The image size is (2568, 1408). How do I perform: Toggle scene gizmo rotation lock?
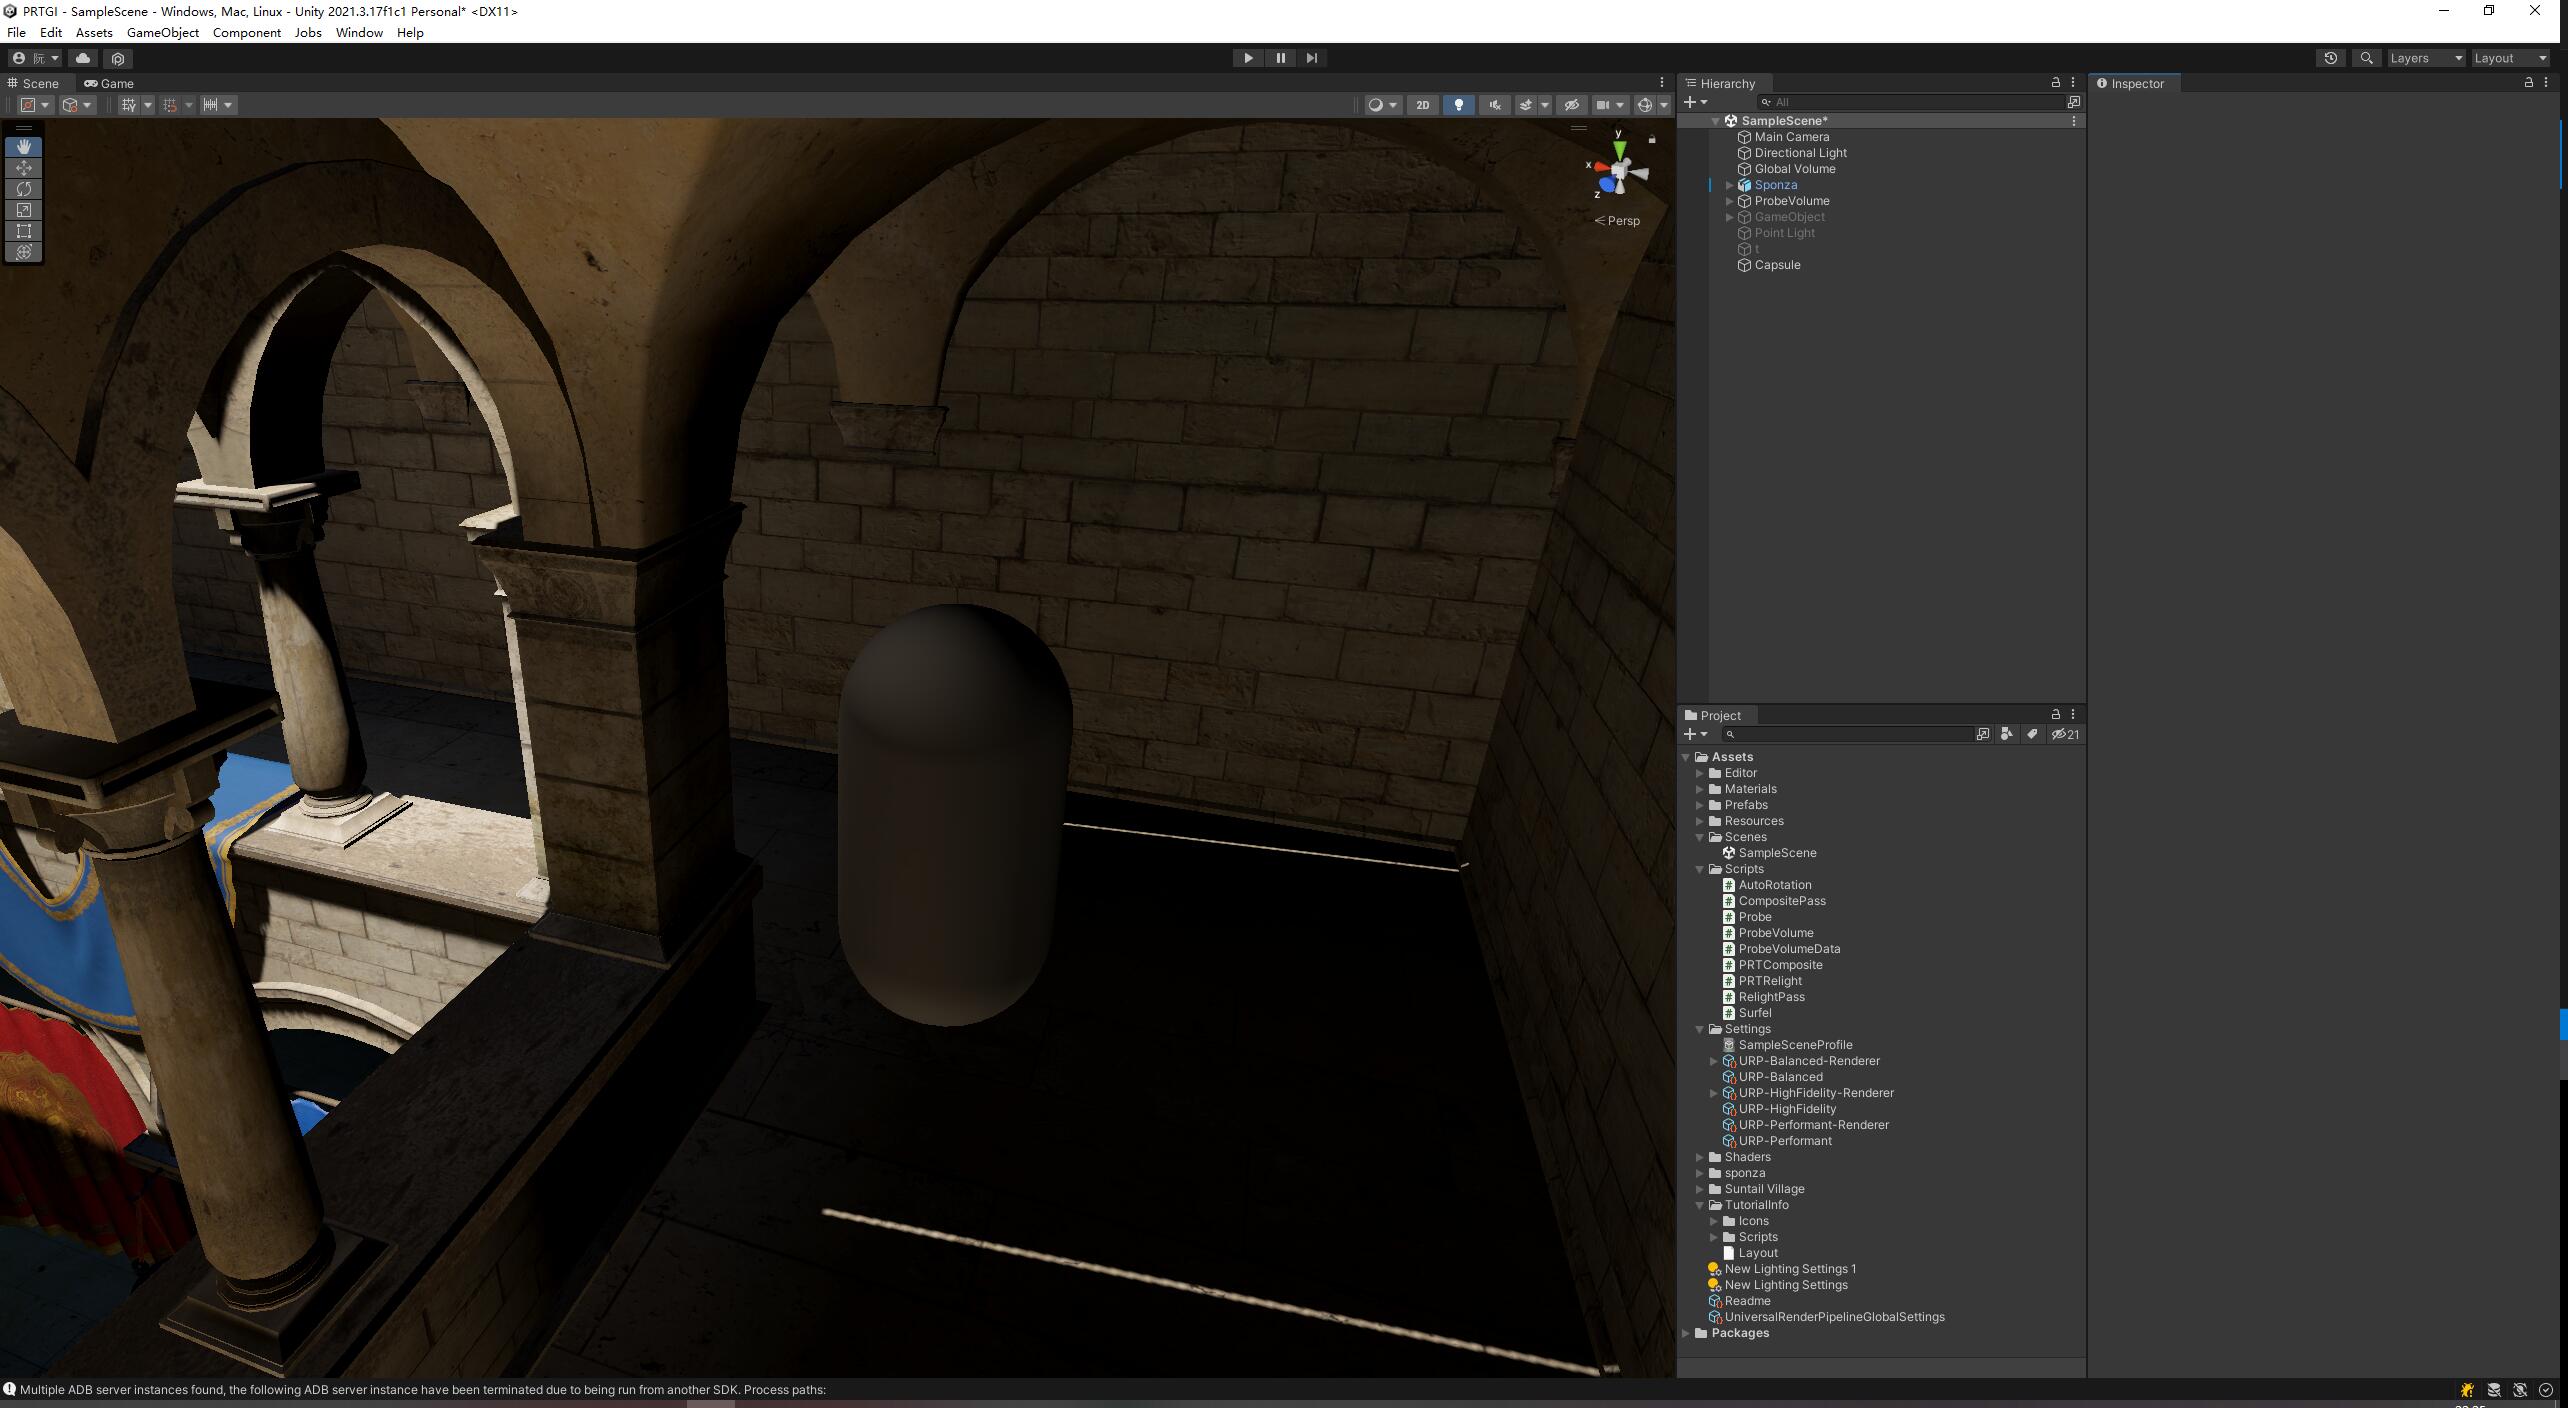pyautogui.click(x=1652, y=139)
